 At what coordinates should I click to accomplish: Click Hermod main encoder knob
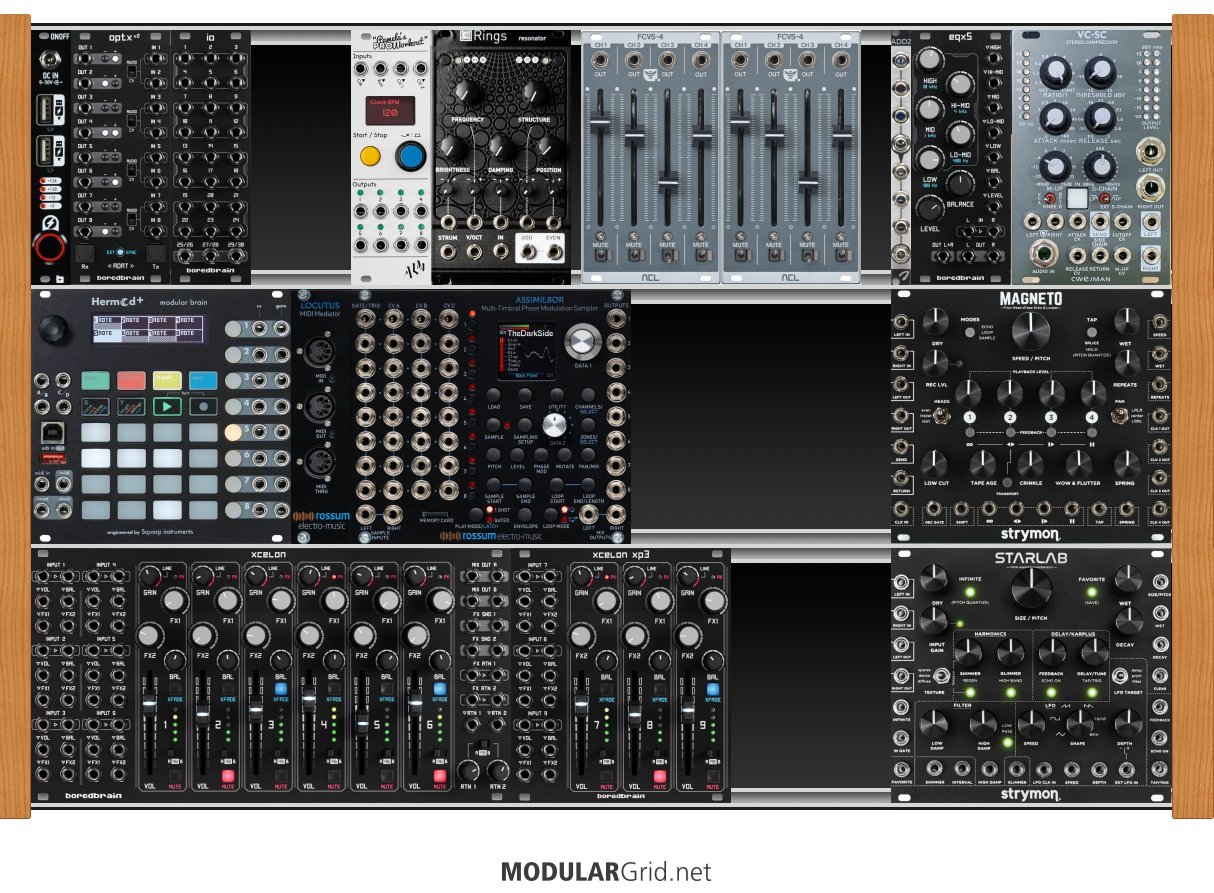[x=53, y=328]
